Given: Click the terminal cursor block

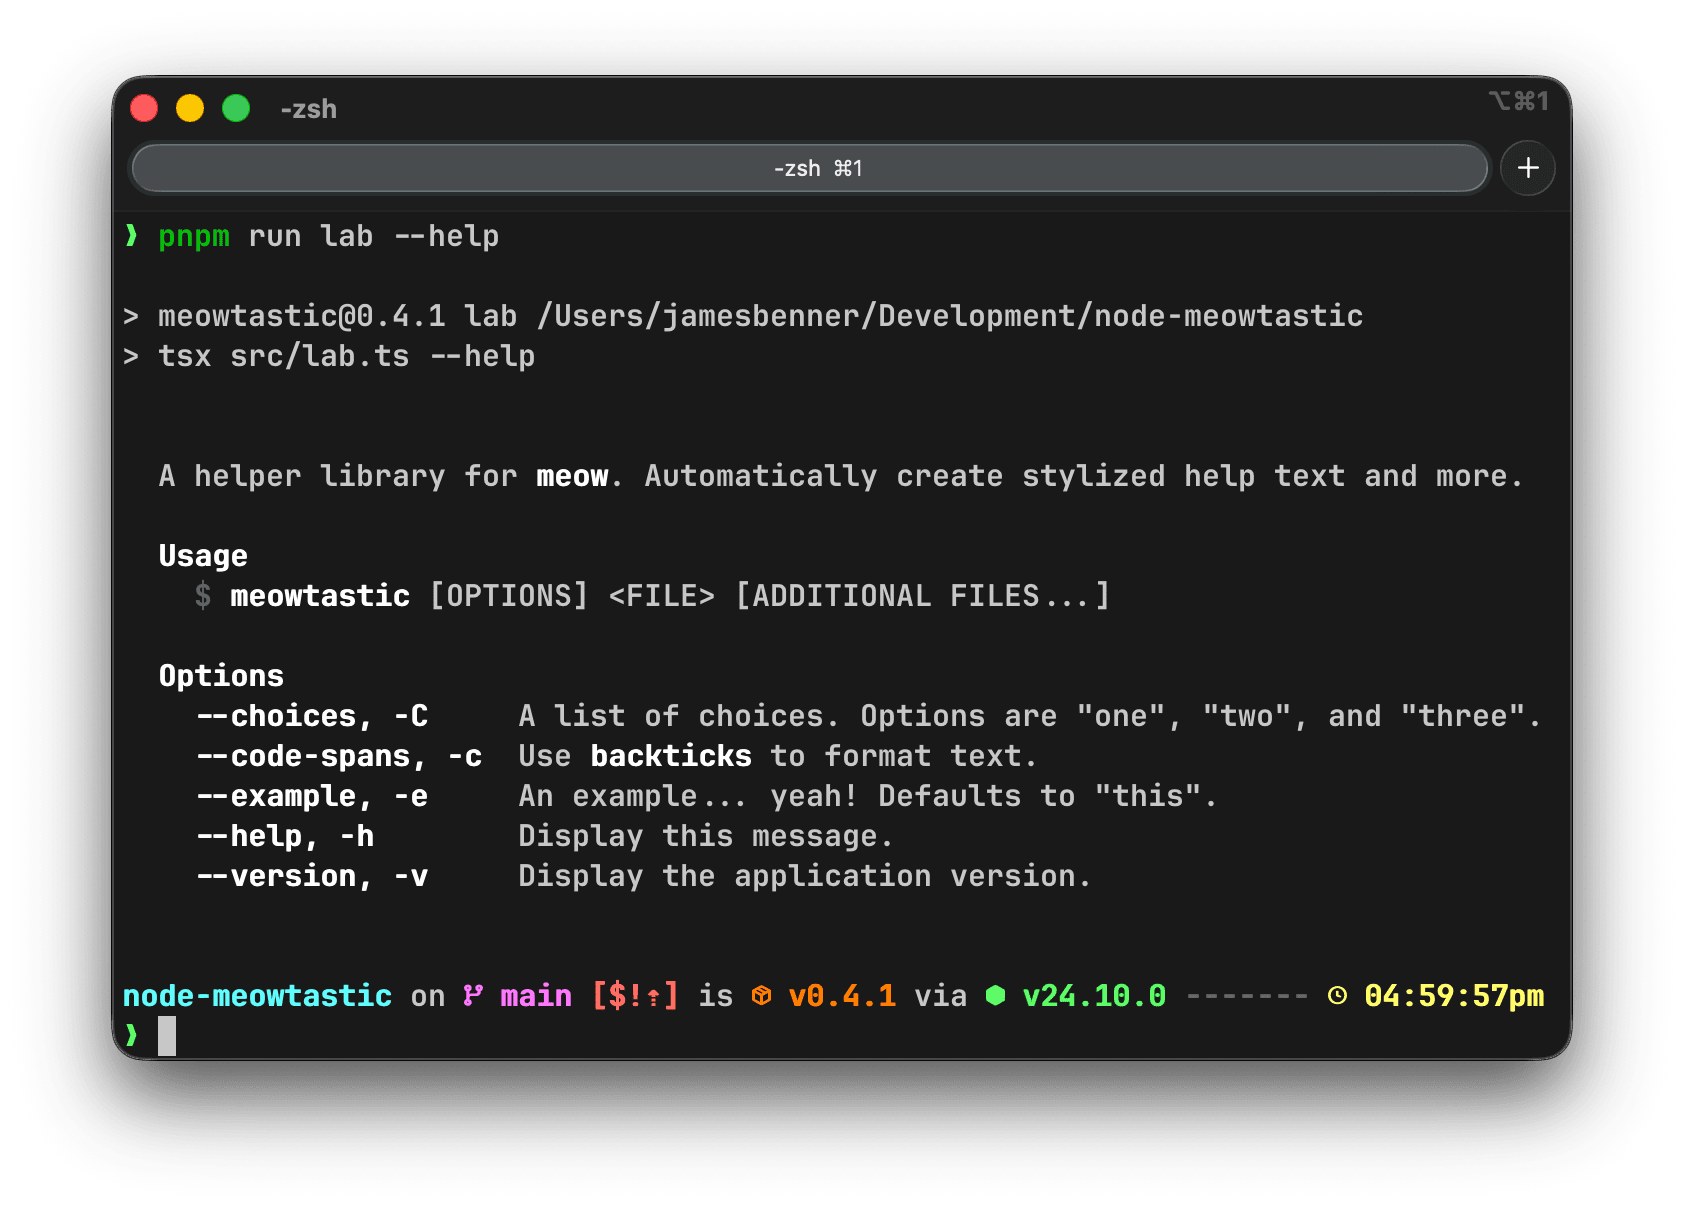Looking at the screenshot, I should coord(166,1035).
